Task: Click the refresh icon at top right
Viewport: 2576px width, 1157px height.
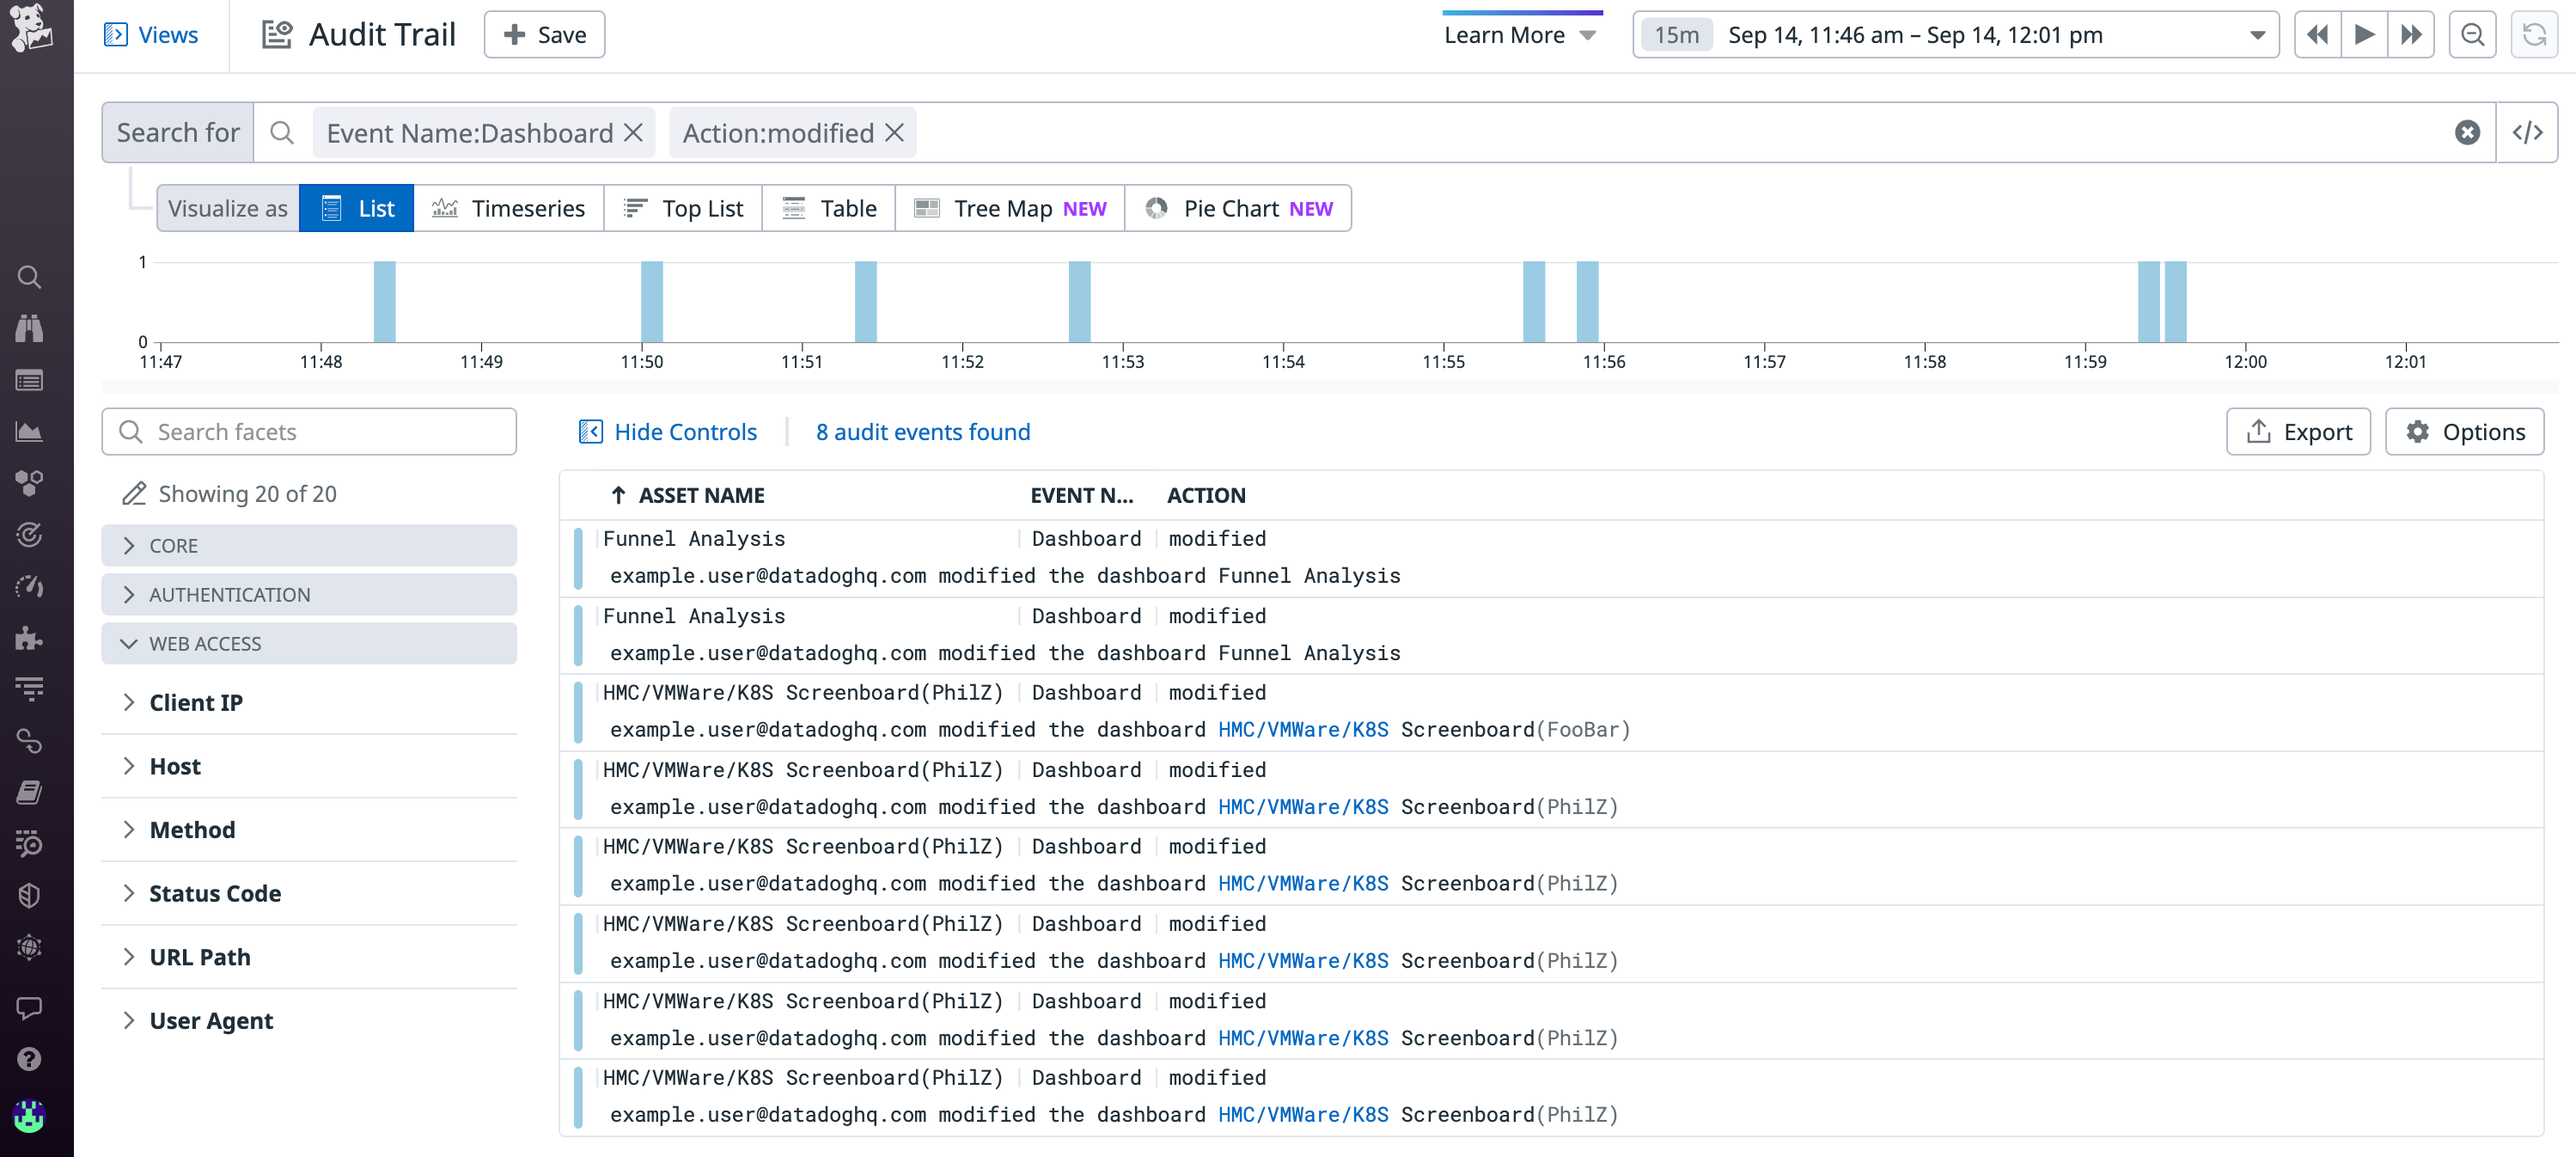Action: click(2533, 35)
